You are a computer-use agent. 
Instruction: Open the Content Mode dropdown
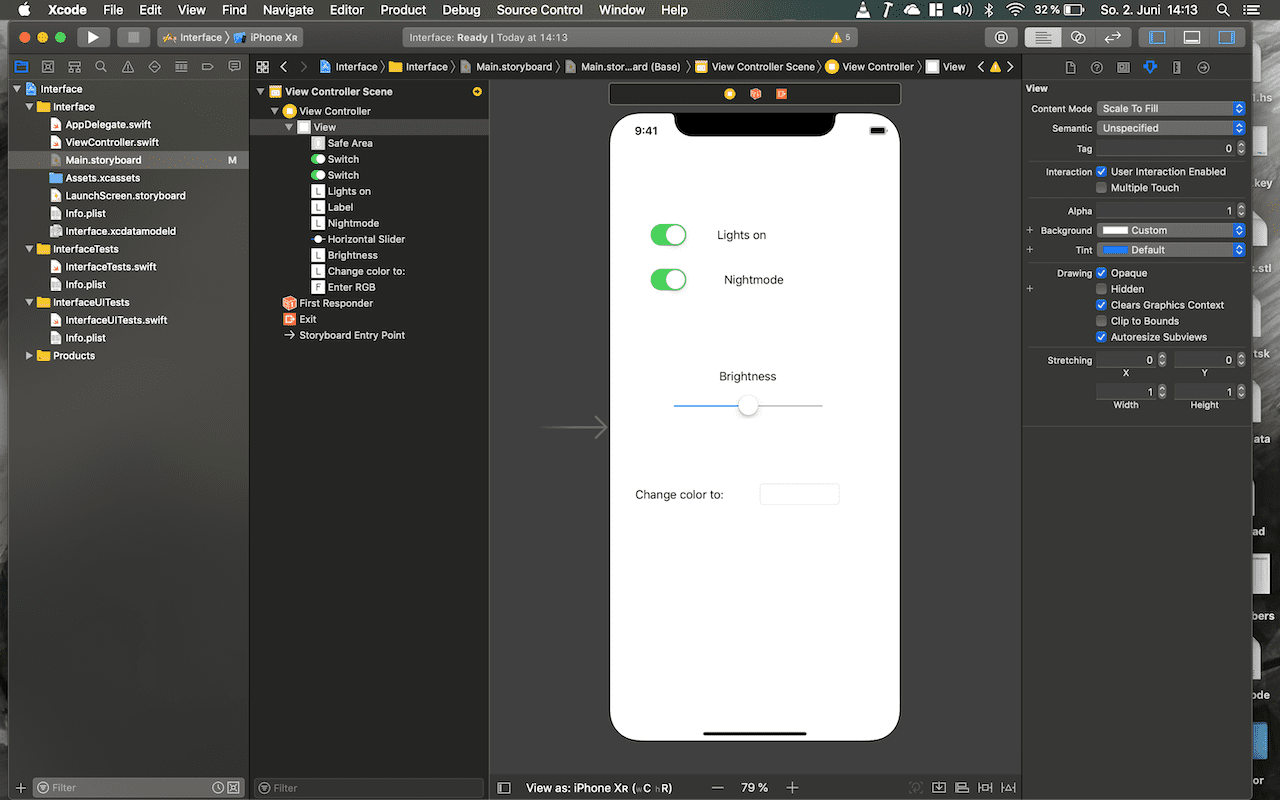[1171, 108]
